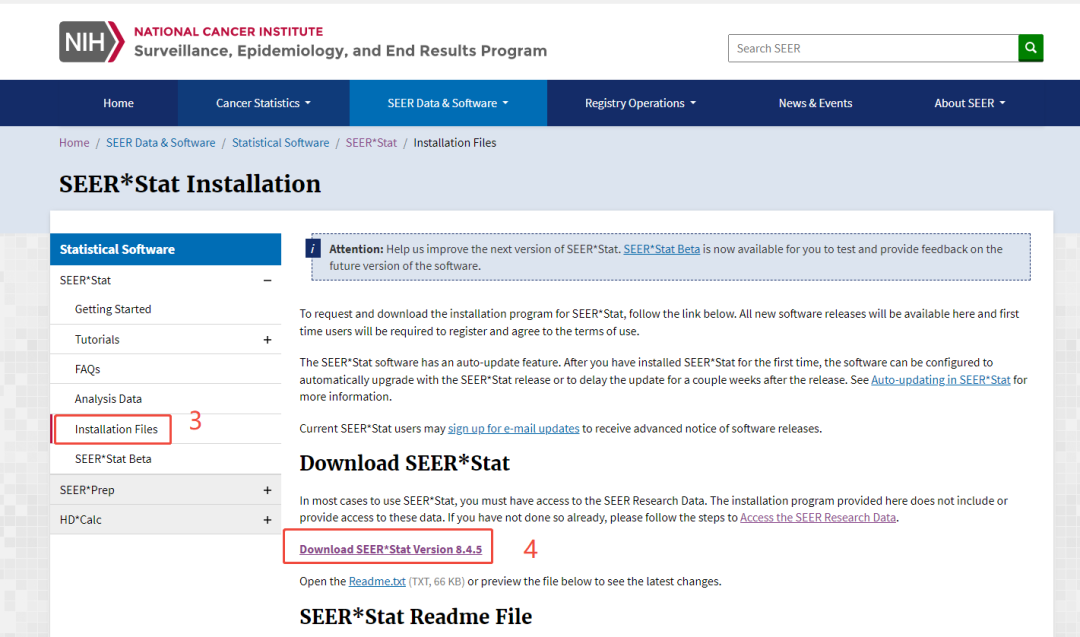The image size is (1080, 637).
Task: Click the Home breadcrumb link
Action: click(74, 143)
